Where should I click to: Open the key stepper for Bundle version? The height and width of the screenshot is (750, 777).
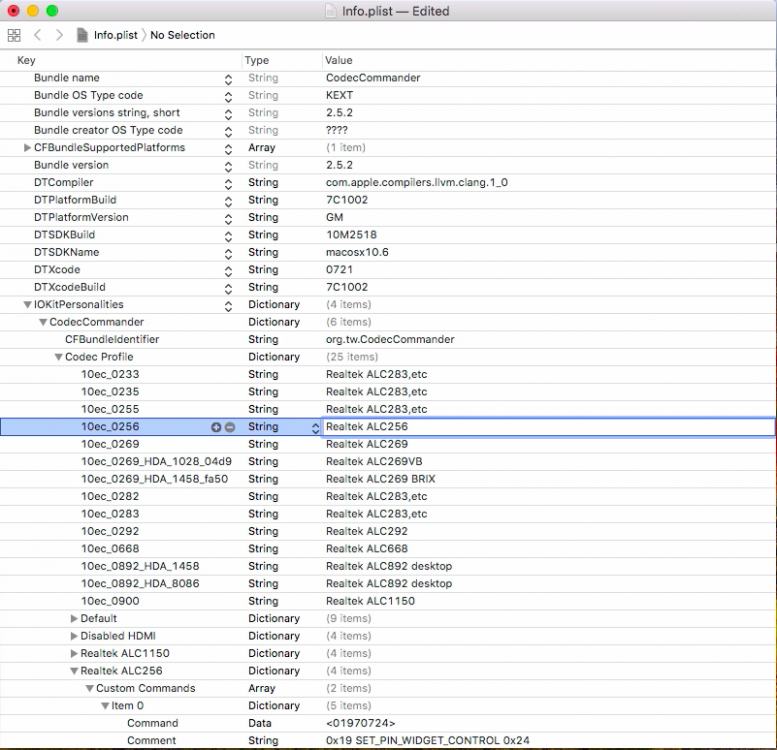[228, 166]
